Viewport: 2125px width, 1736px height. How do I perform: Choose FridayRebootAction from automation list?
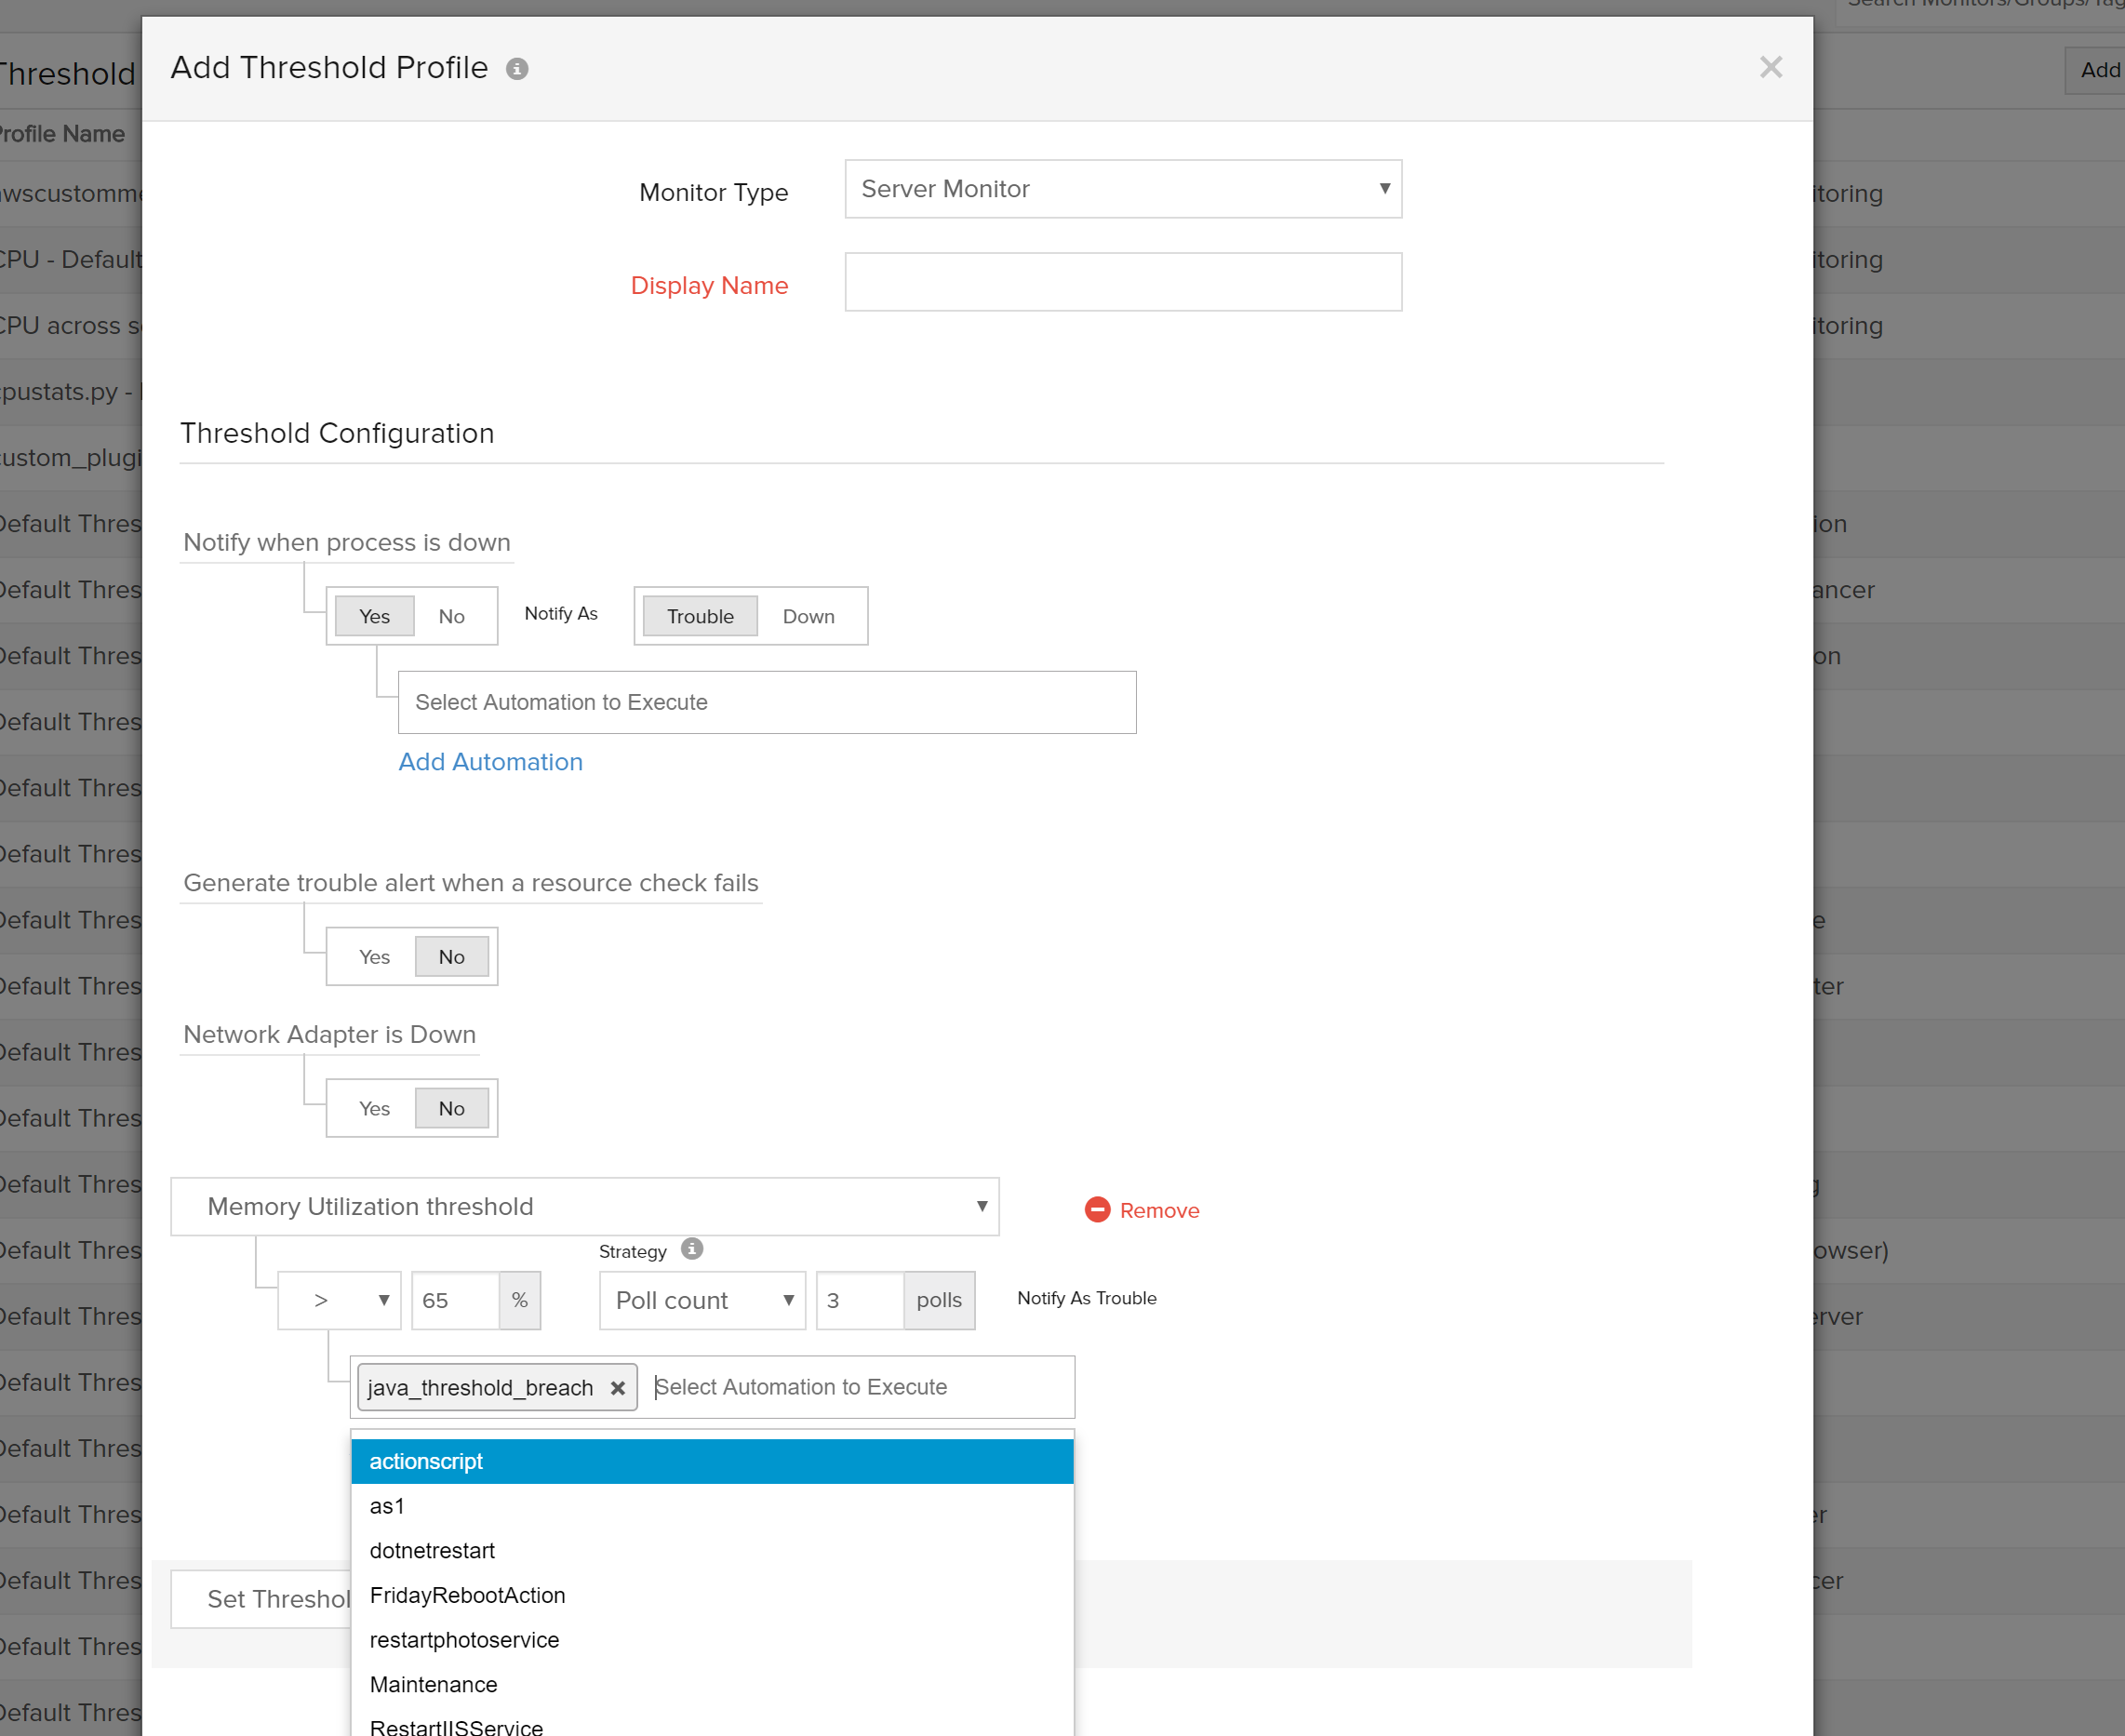[x=467, y=1595]
